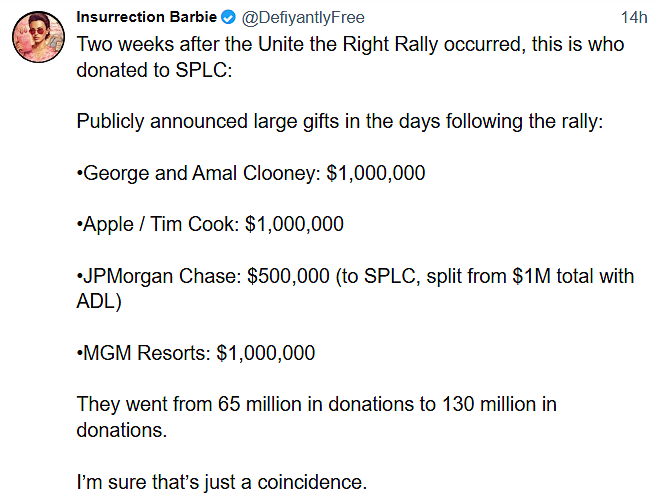This screenshot has height=503, width=659.
Task: Click the '65 million' figure
Action: (x=259, y=404)
